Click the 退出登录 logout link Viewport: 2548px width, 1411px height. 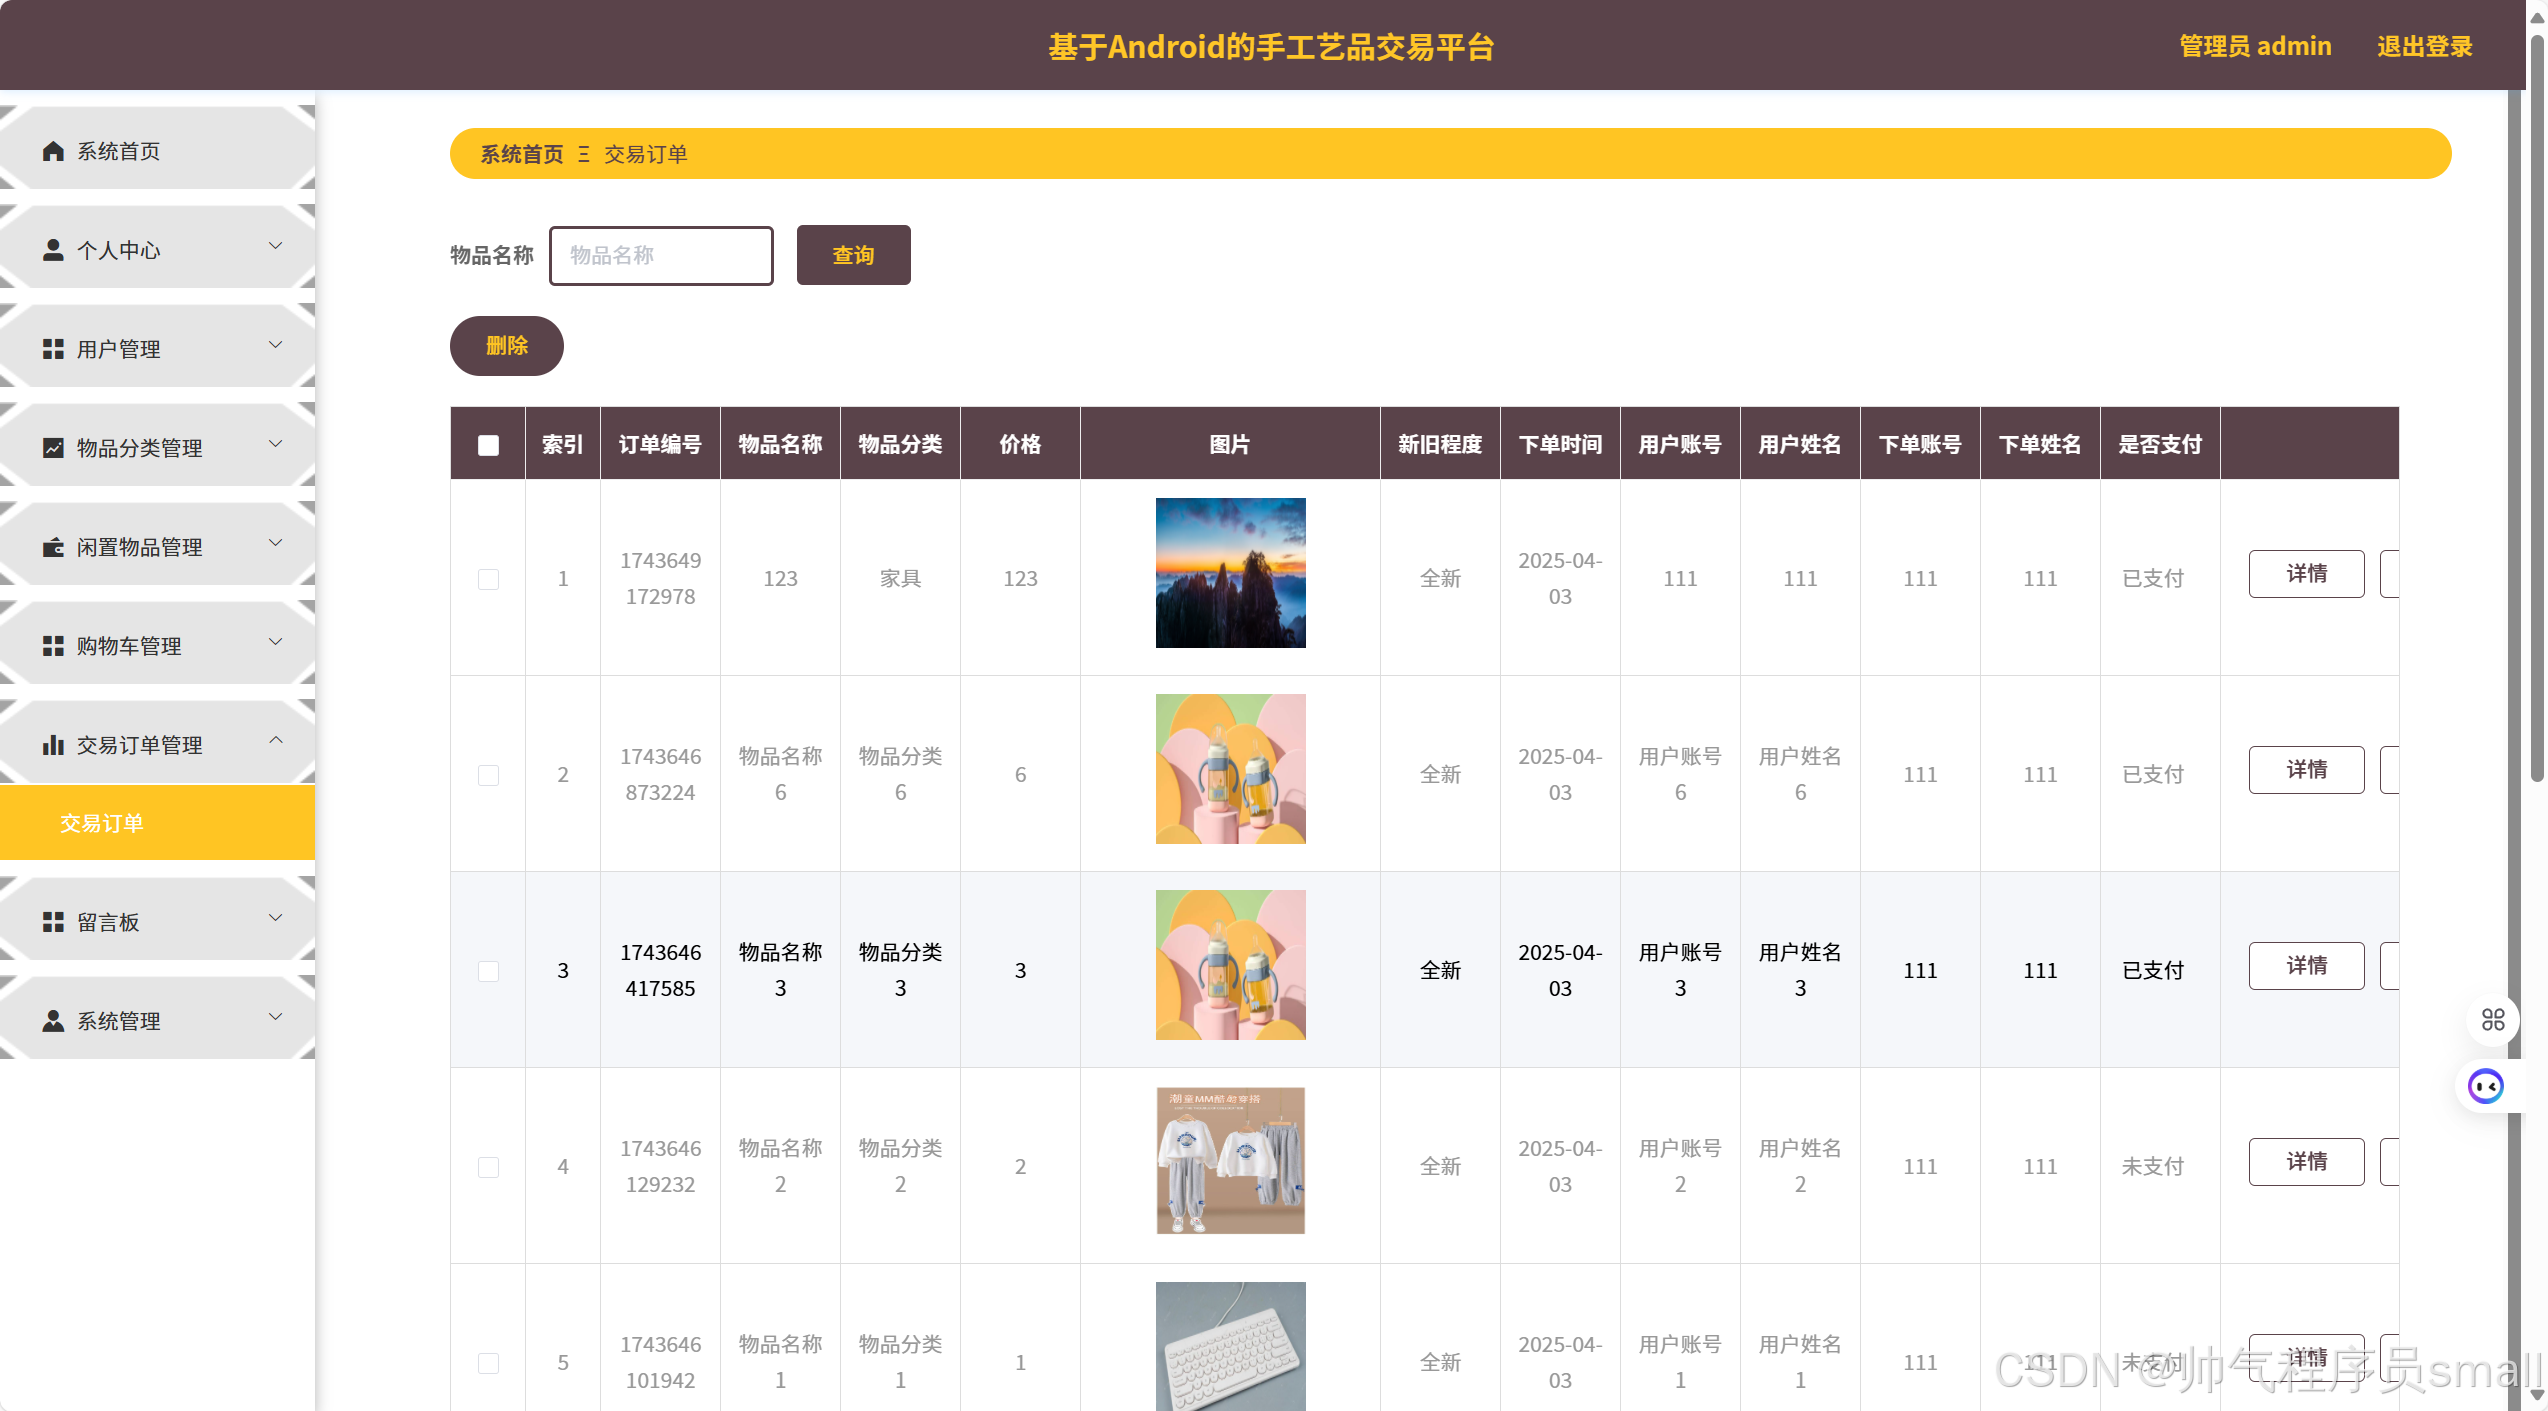(x=2424, y=47)
